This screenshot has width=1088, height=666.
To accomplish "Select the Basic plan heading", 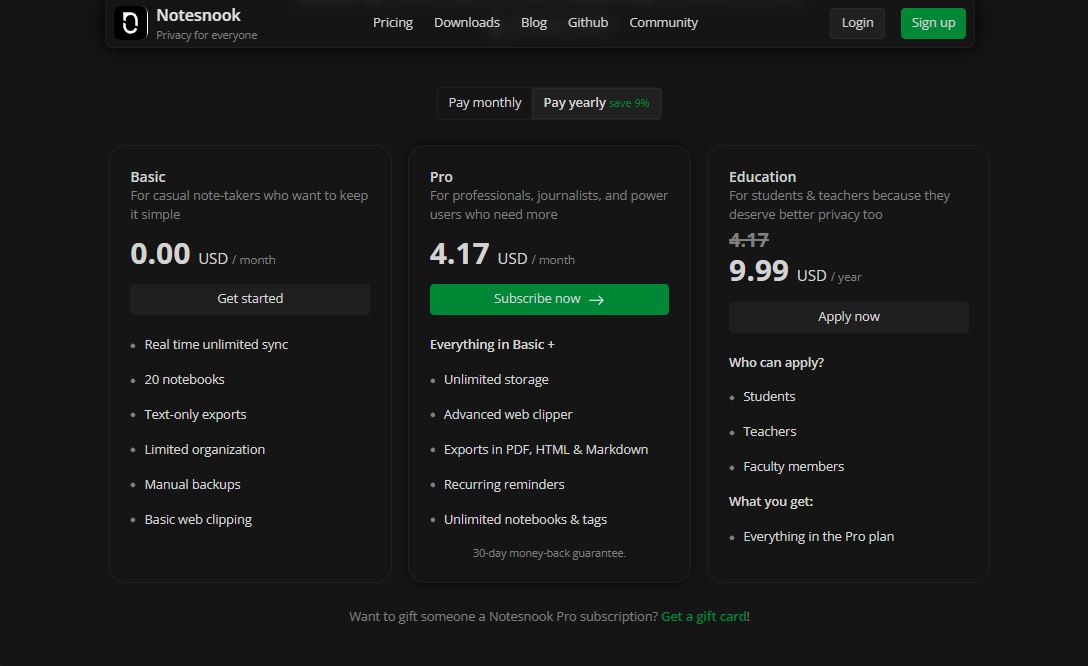I will 148,176.
